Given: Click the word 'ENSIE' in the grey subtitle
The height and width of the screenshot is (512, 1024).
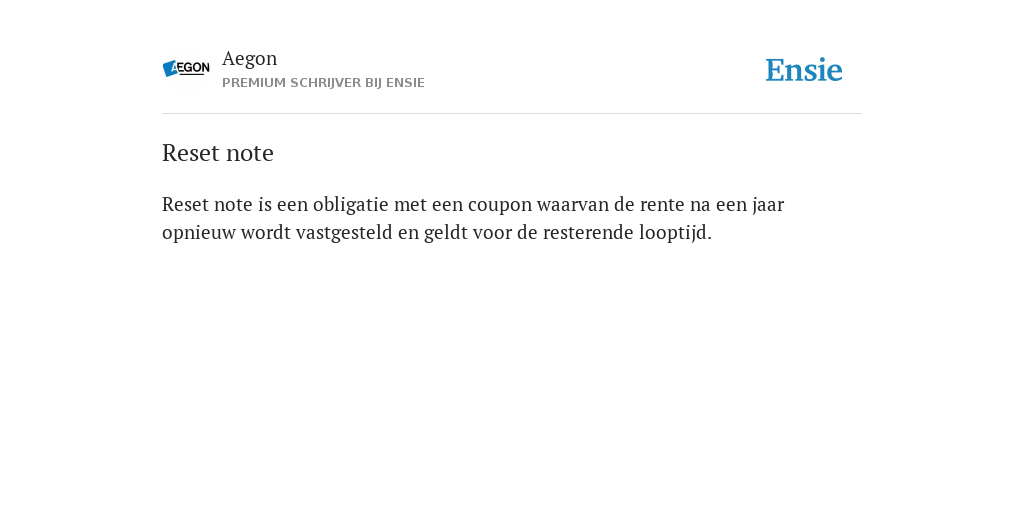Looking at the screenshot, I should click(406, 83).
